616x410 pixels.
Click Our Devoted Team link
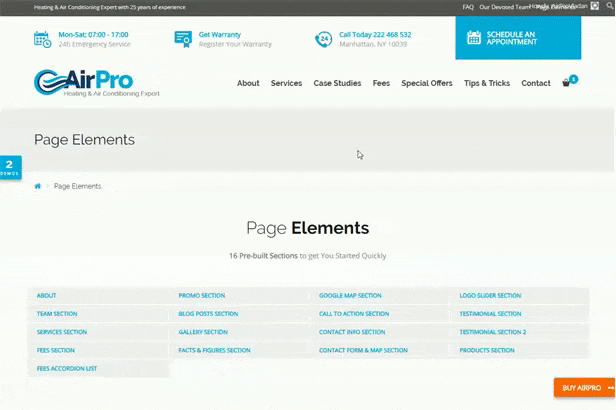[x=504, y=7]
